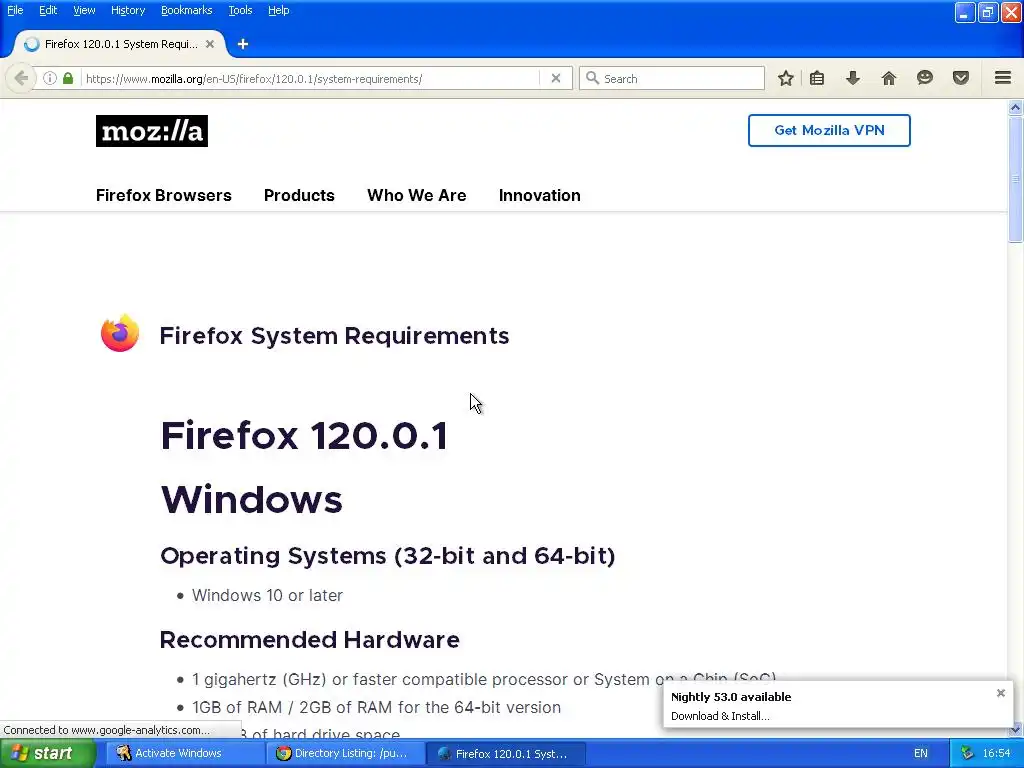Click the scrollbar down arrow

[x=1015, y=730]
